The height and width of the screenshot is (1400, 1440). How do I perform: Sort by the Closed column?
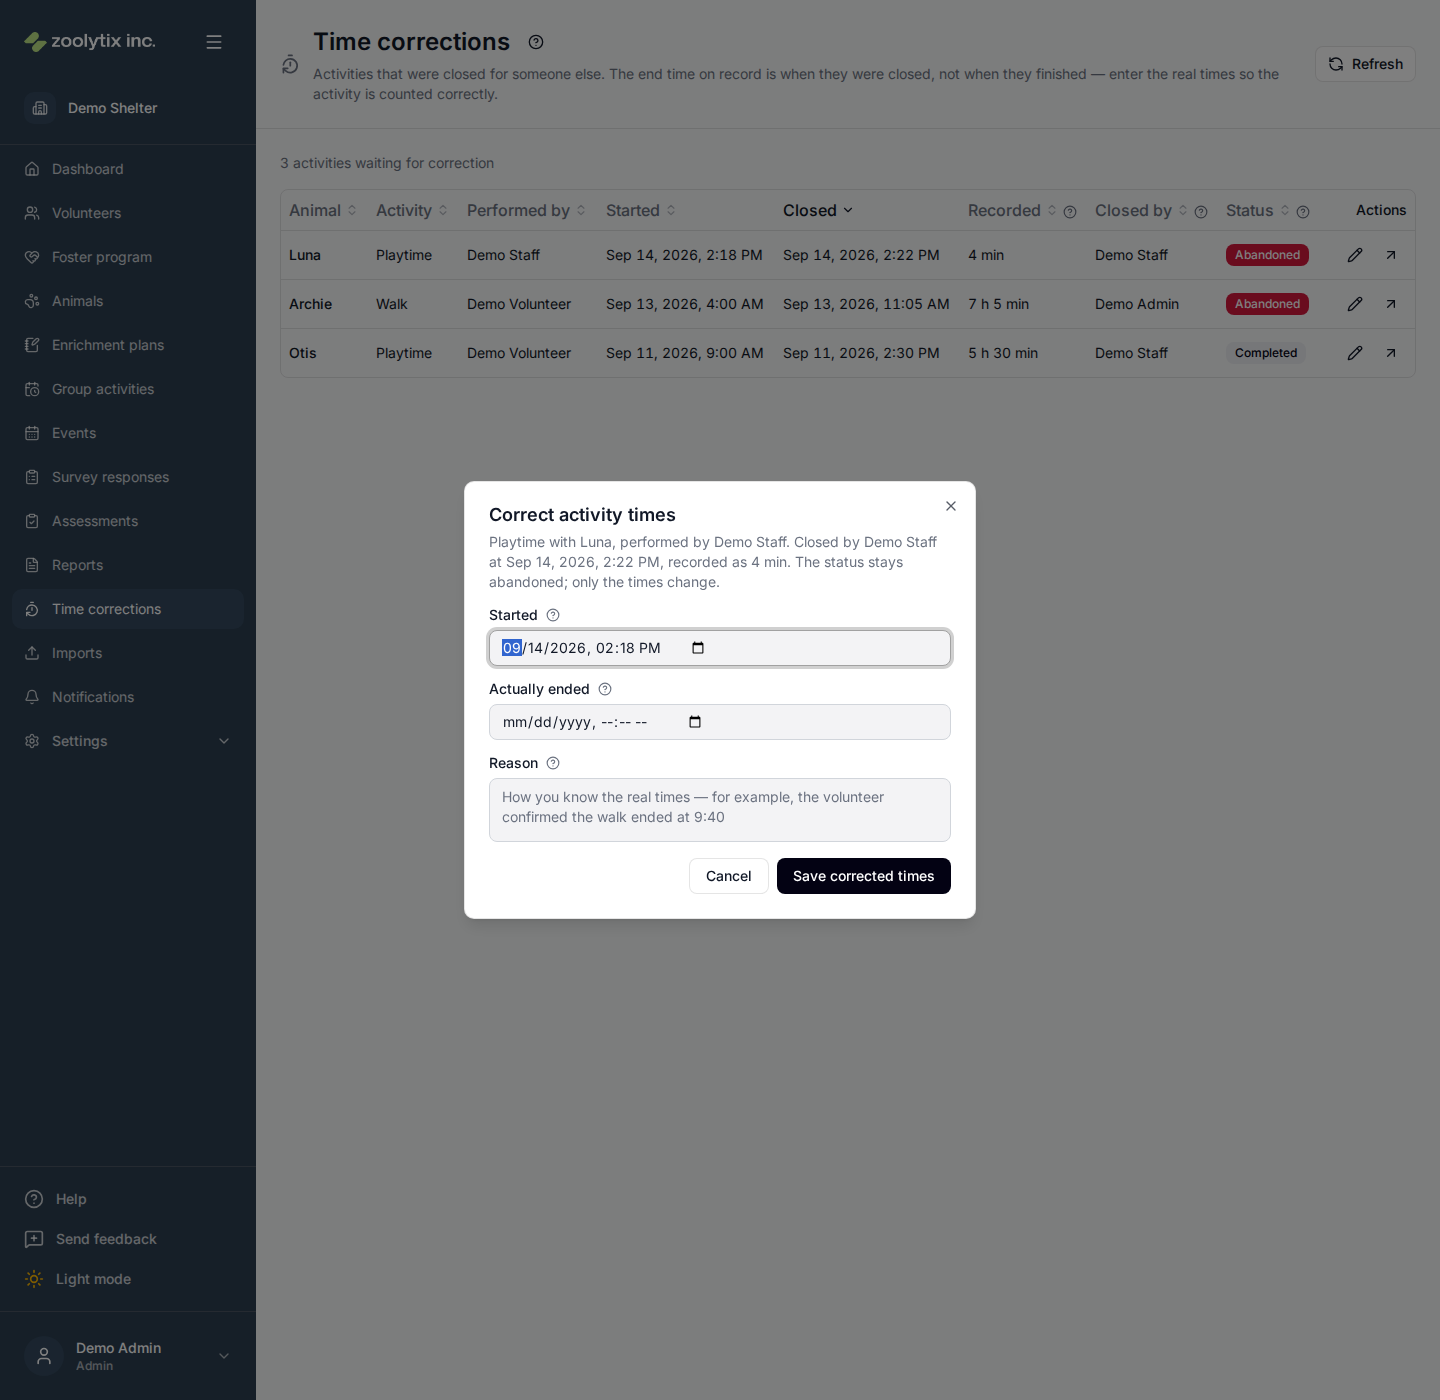(817, 210)
